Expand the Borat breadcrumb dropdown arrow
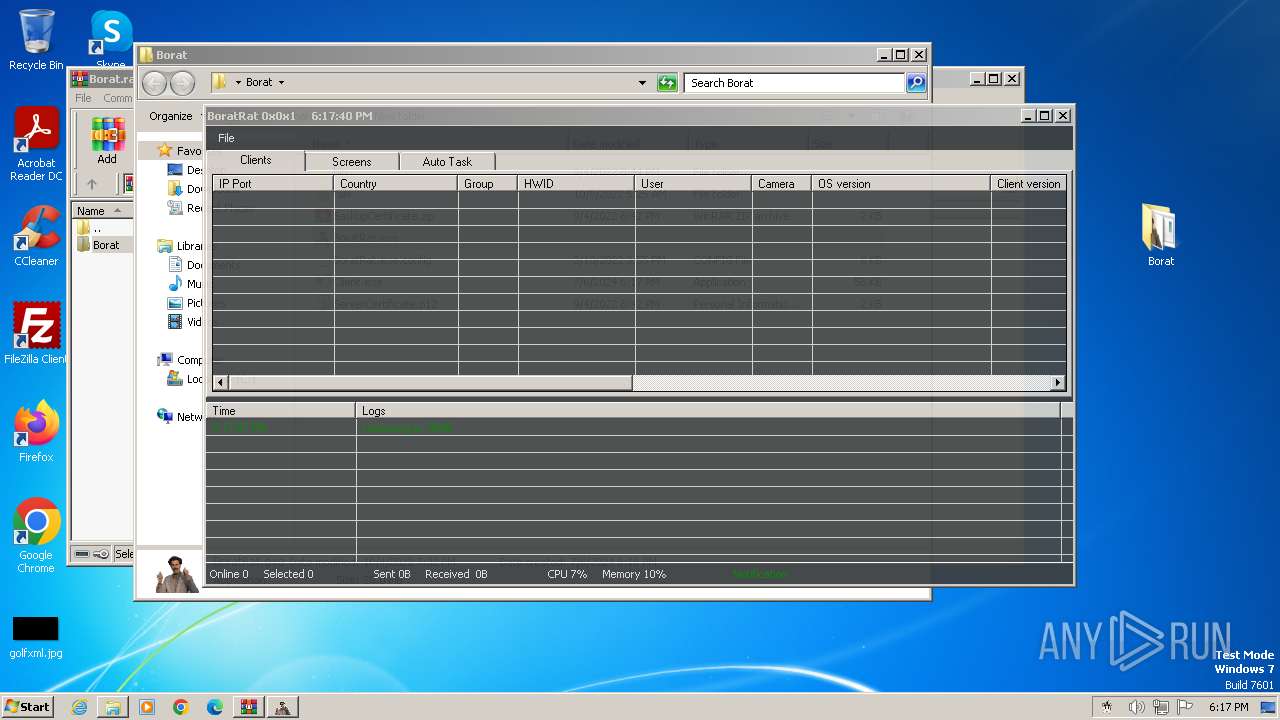The image size is (1280, 720). tap(281, 83)
